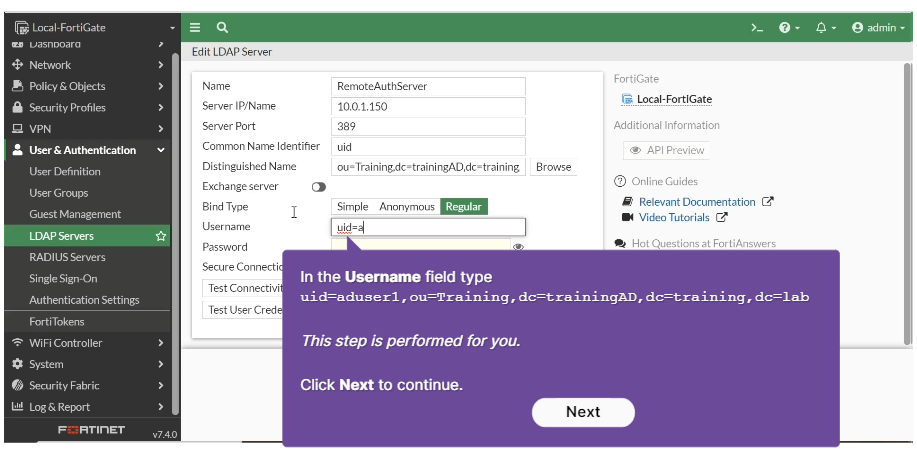The height and width of the screenshot is (458, 917).
Task: Click the Local-FortiGate device icon in header
Action: [x=22, y=27]
